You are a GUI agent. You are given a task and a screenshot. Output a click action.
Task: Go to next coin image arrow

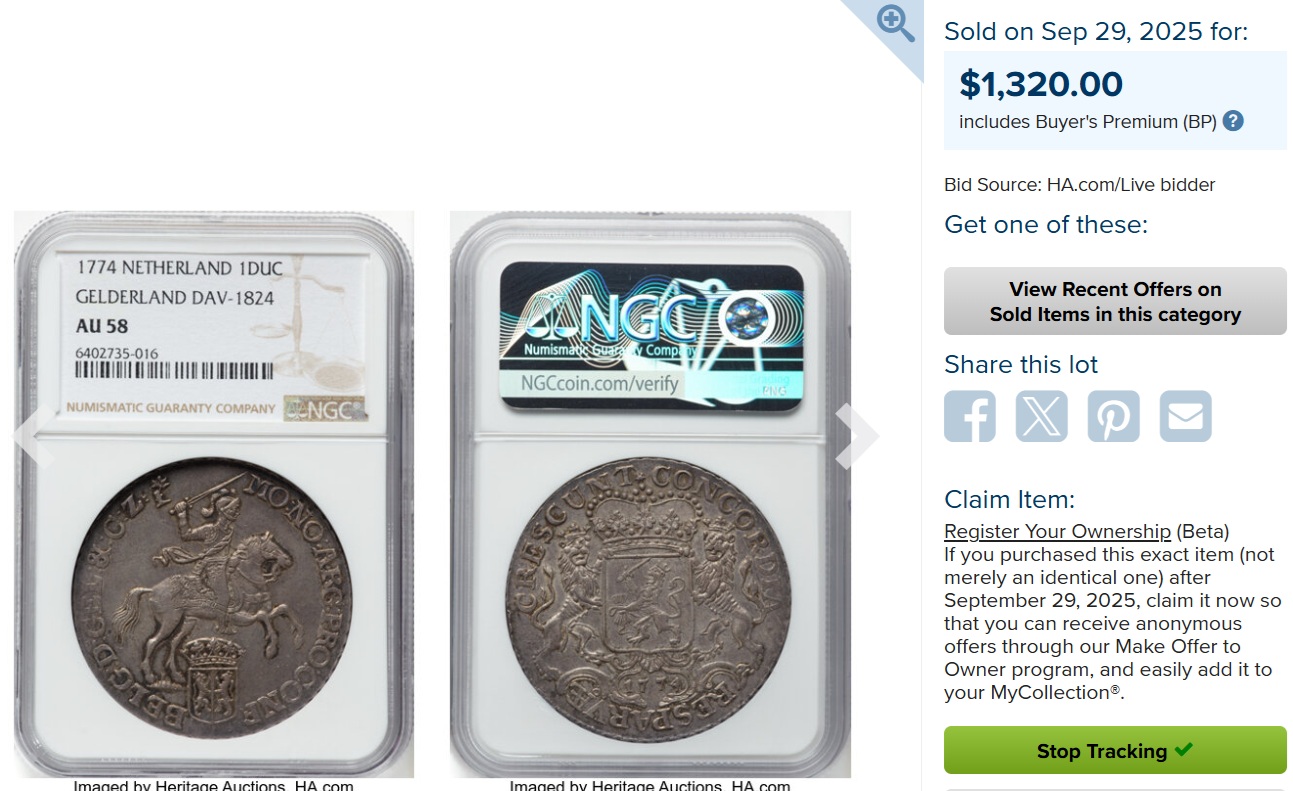(x=858, y=436)
